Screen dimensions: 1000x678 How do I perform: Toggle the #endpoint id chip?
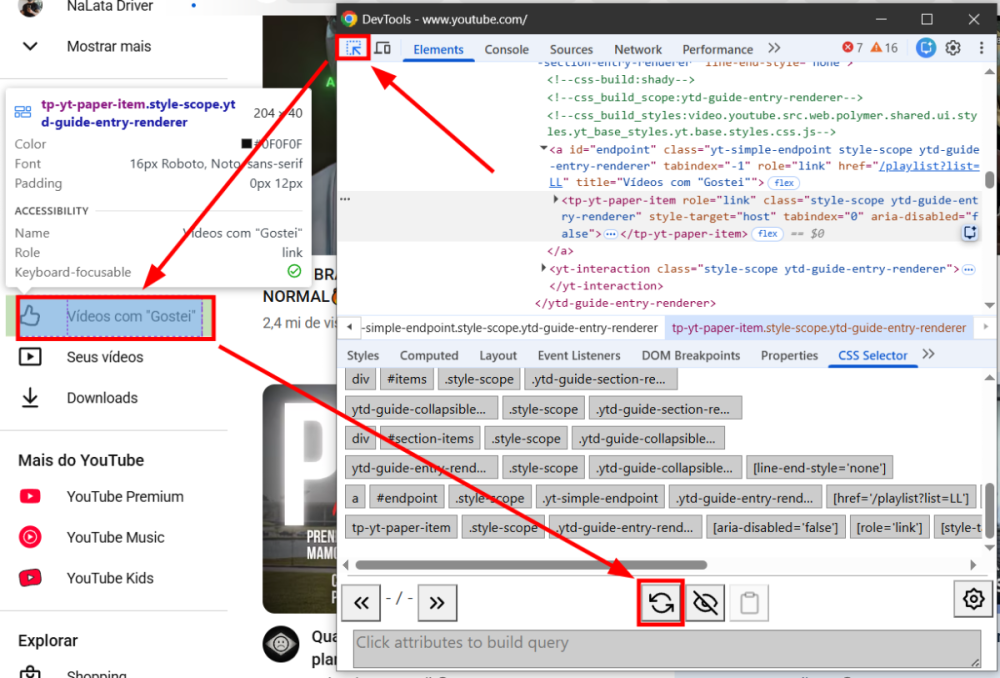pyautogui.click(x=407, y=498)
